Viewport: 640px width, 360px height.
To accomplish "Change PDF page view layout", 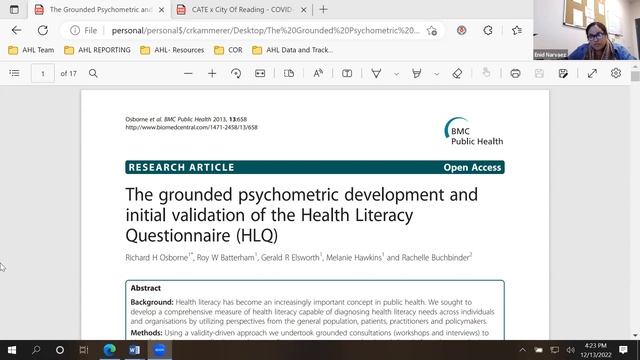I will coord(289,73).
